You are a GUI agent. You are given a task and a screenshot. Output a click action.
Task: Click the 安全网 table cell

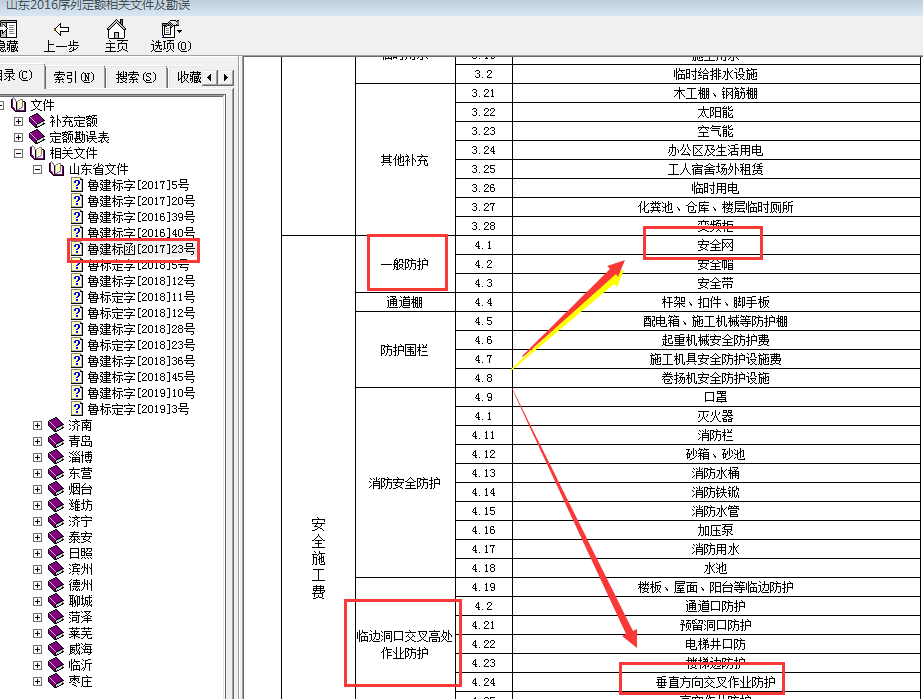[x=716, y=245]
